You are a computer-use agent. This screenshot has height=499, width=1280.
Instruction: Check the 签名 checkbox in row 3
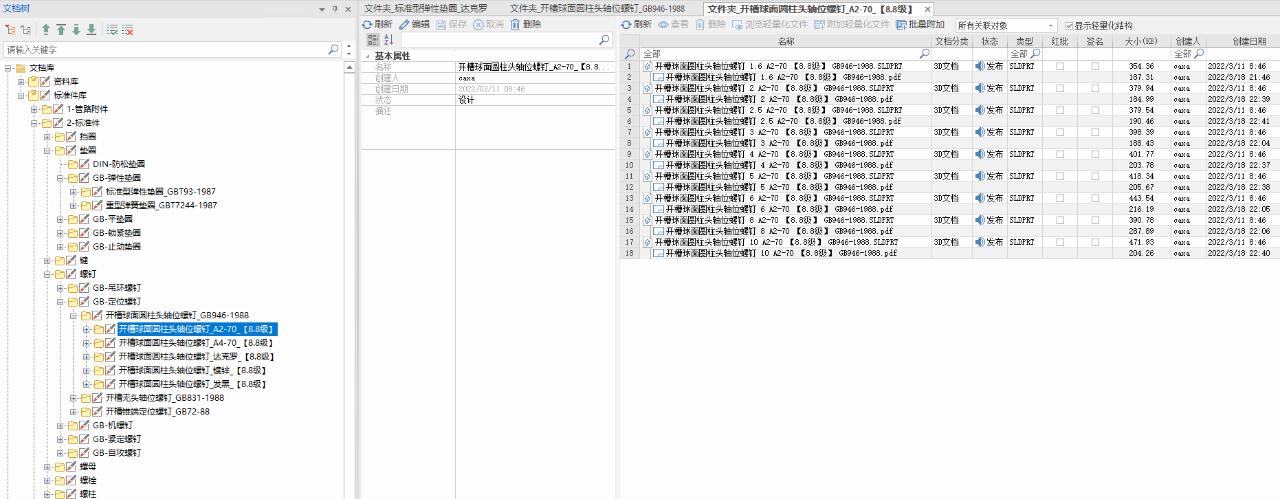[1095, 88]
